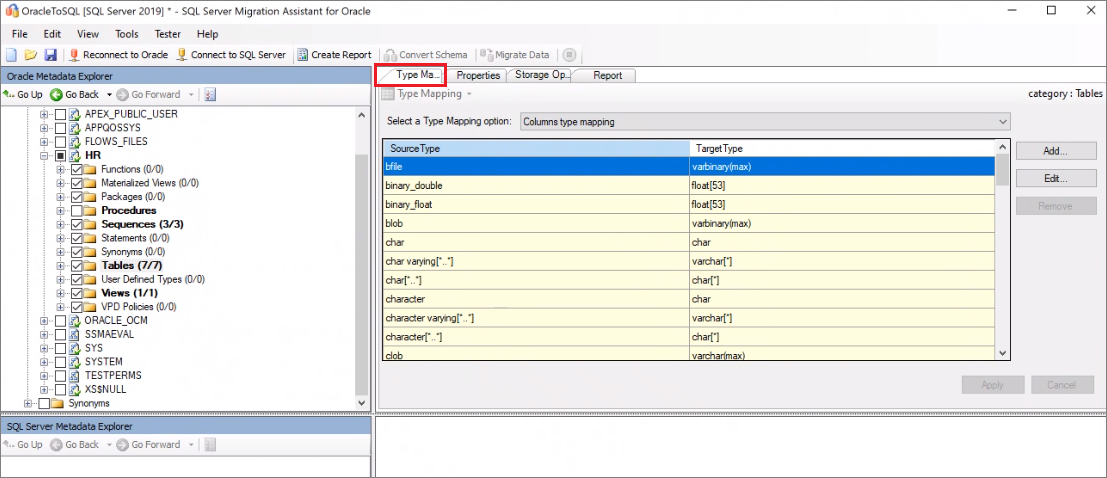Screen dimensions: 1107x478
Task: Expand the Tables (7/7) node
Action: (x=61, y=265)
